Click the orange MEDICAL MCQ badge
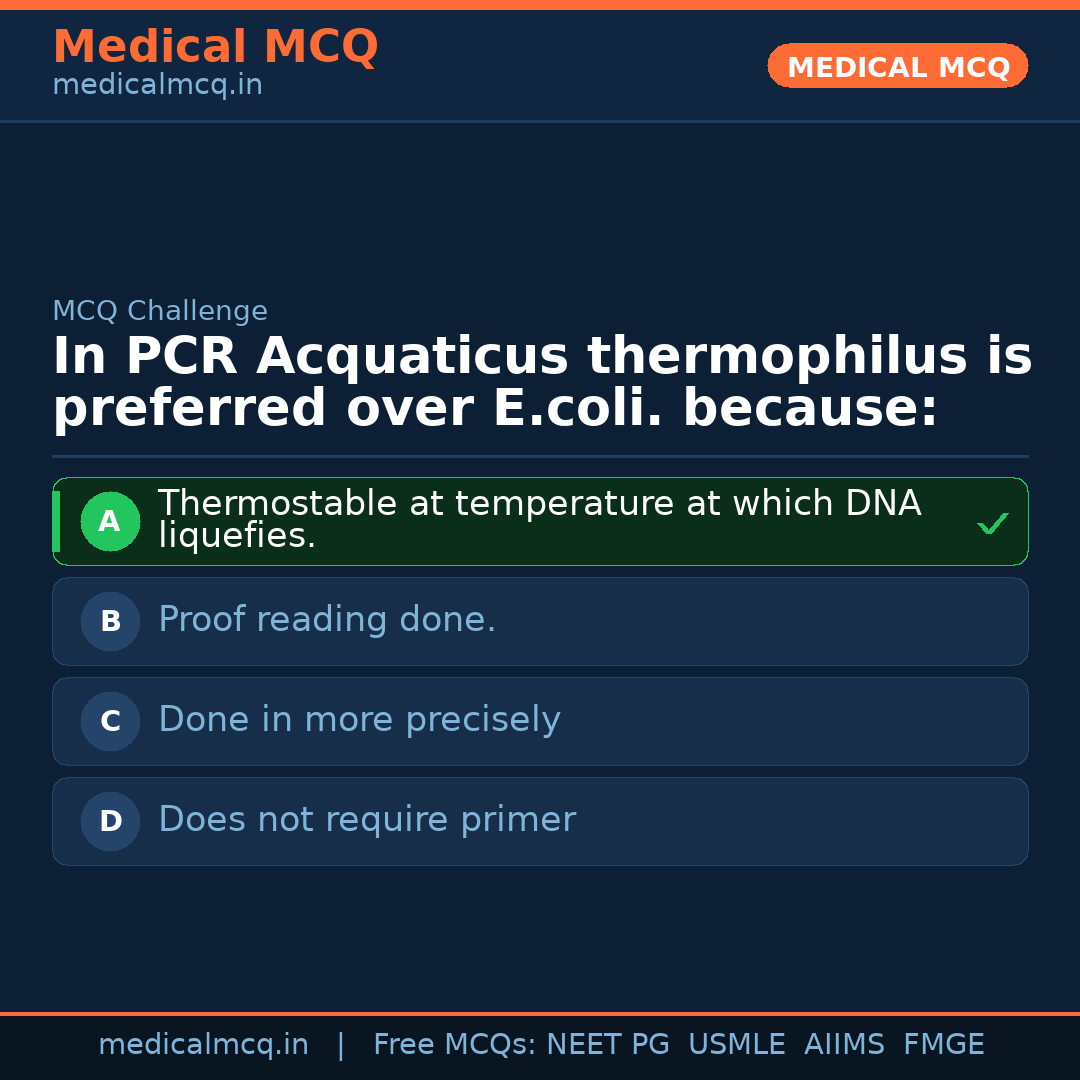 pos(897,66)
